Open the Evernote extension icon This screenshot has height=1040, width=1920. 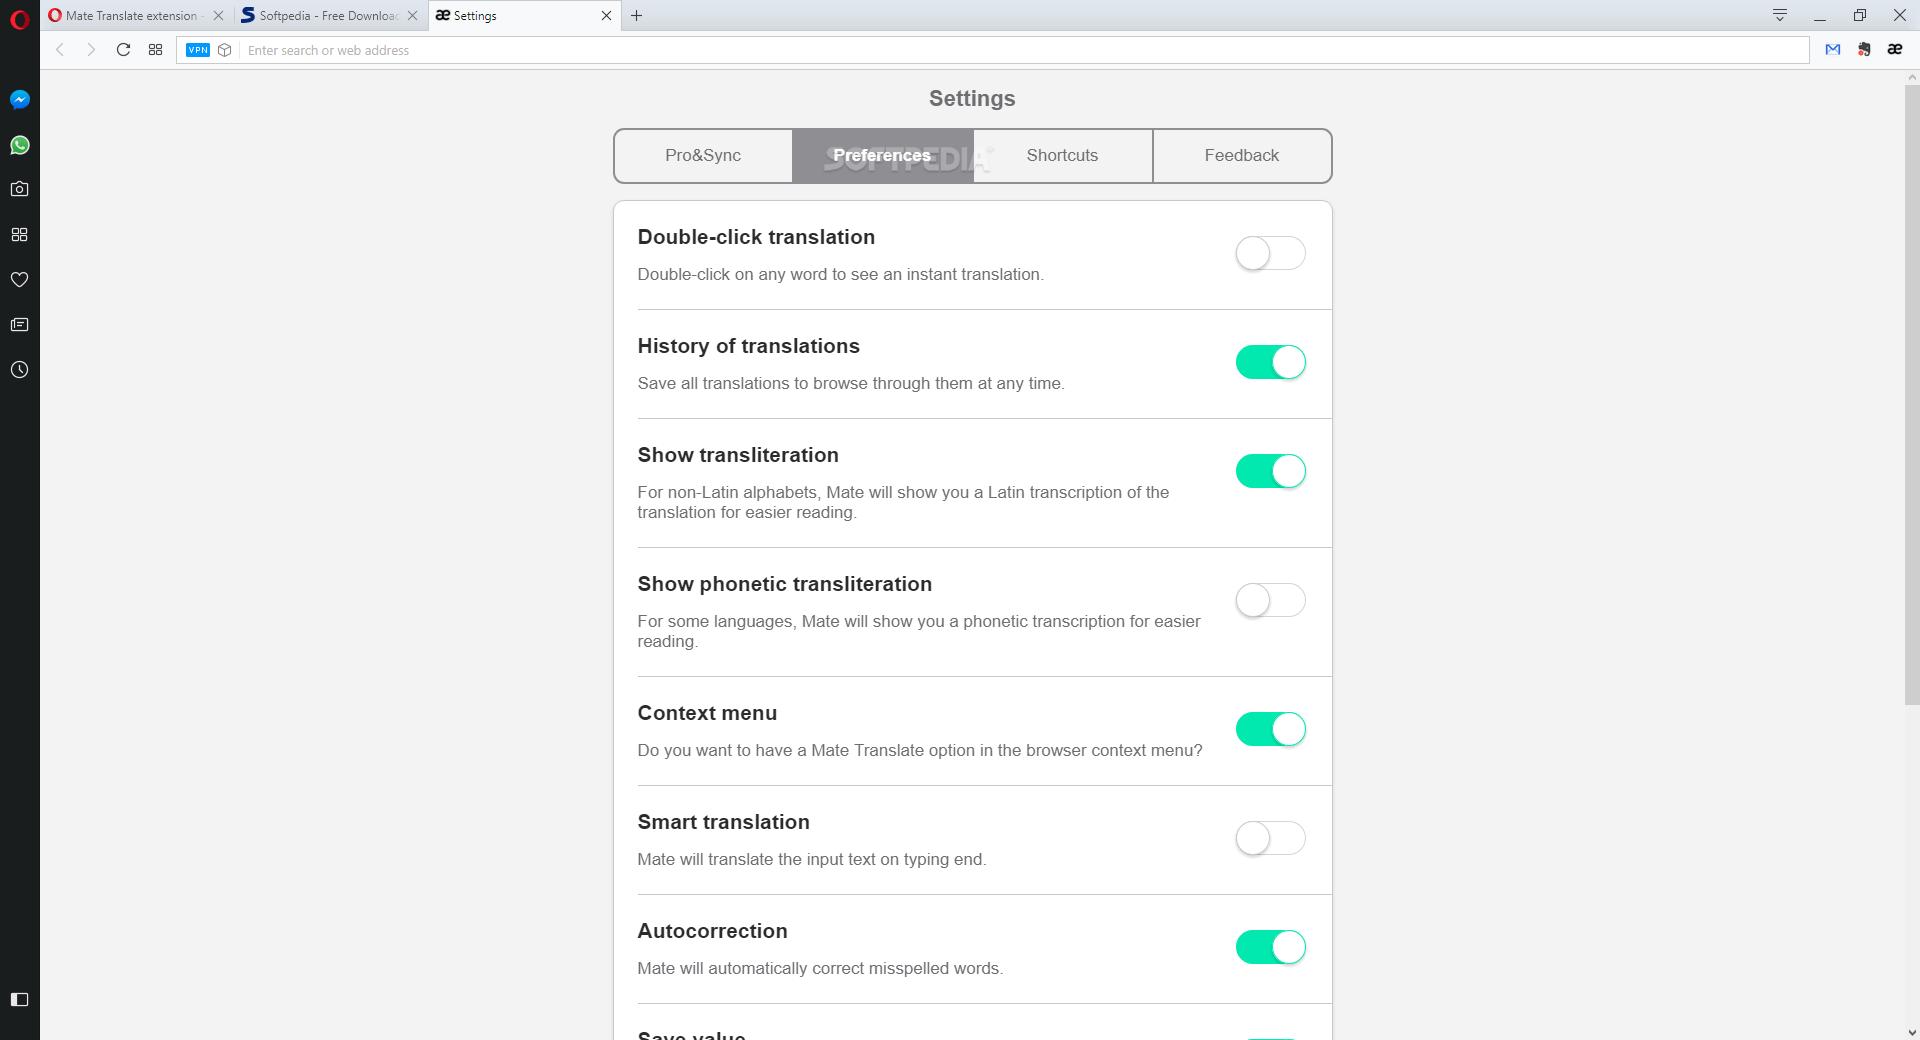tap(1863, 50)
